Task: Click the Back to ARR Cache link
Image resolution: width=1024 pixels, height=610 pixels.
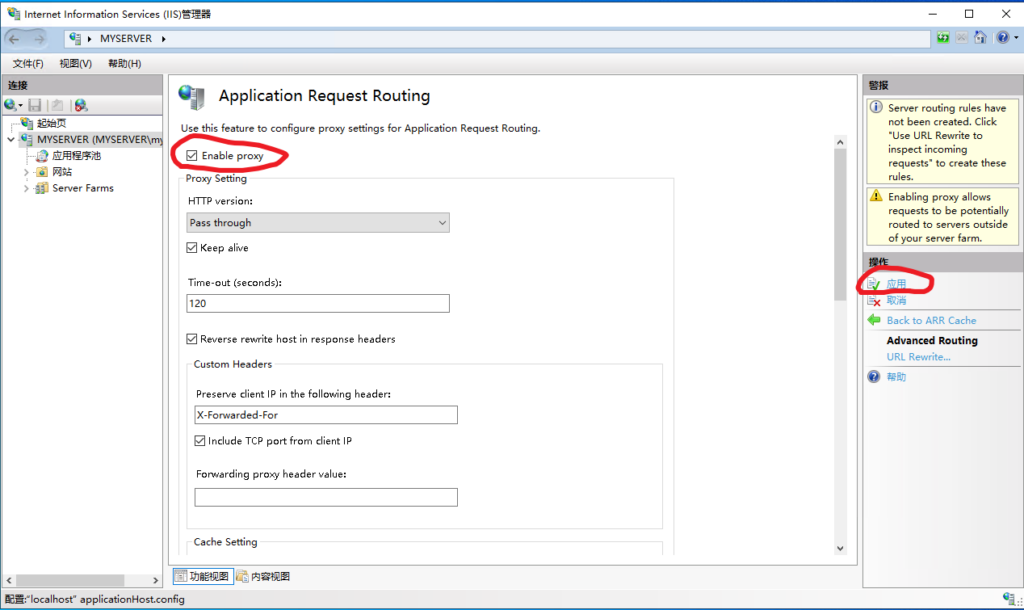Action: (931, 321)
